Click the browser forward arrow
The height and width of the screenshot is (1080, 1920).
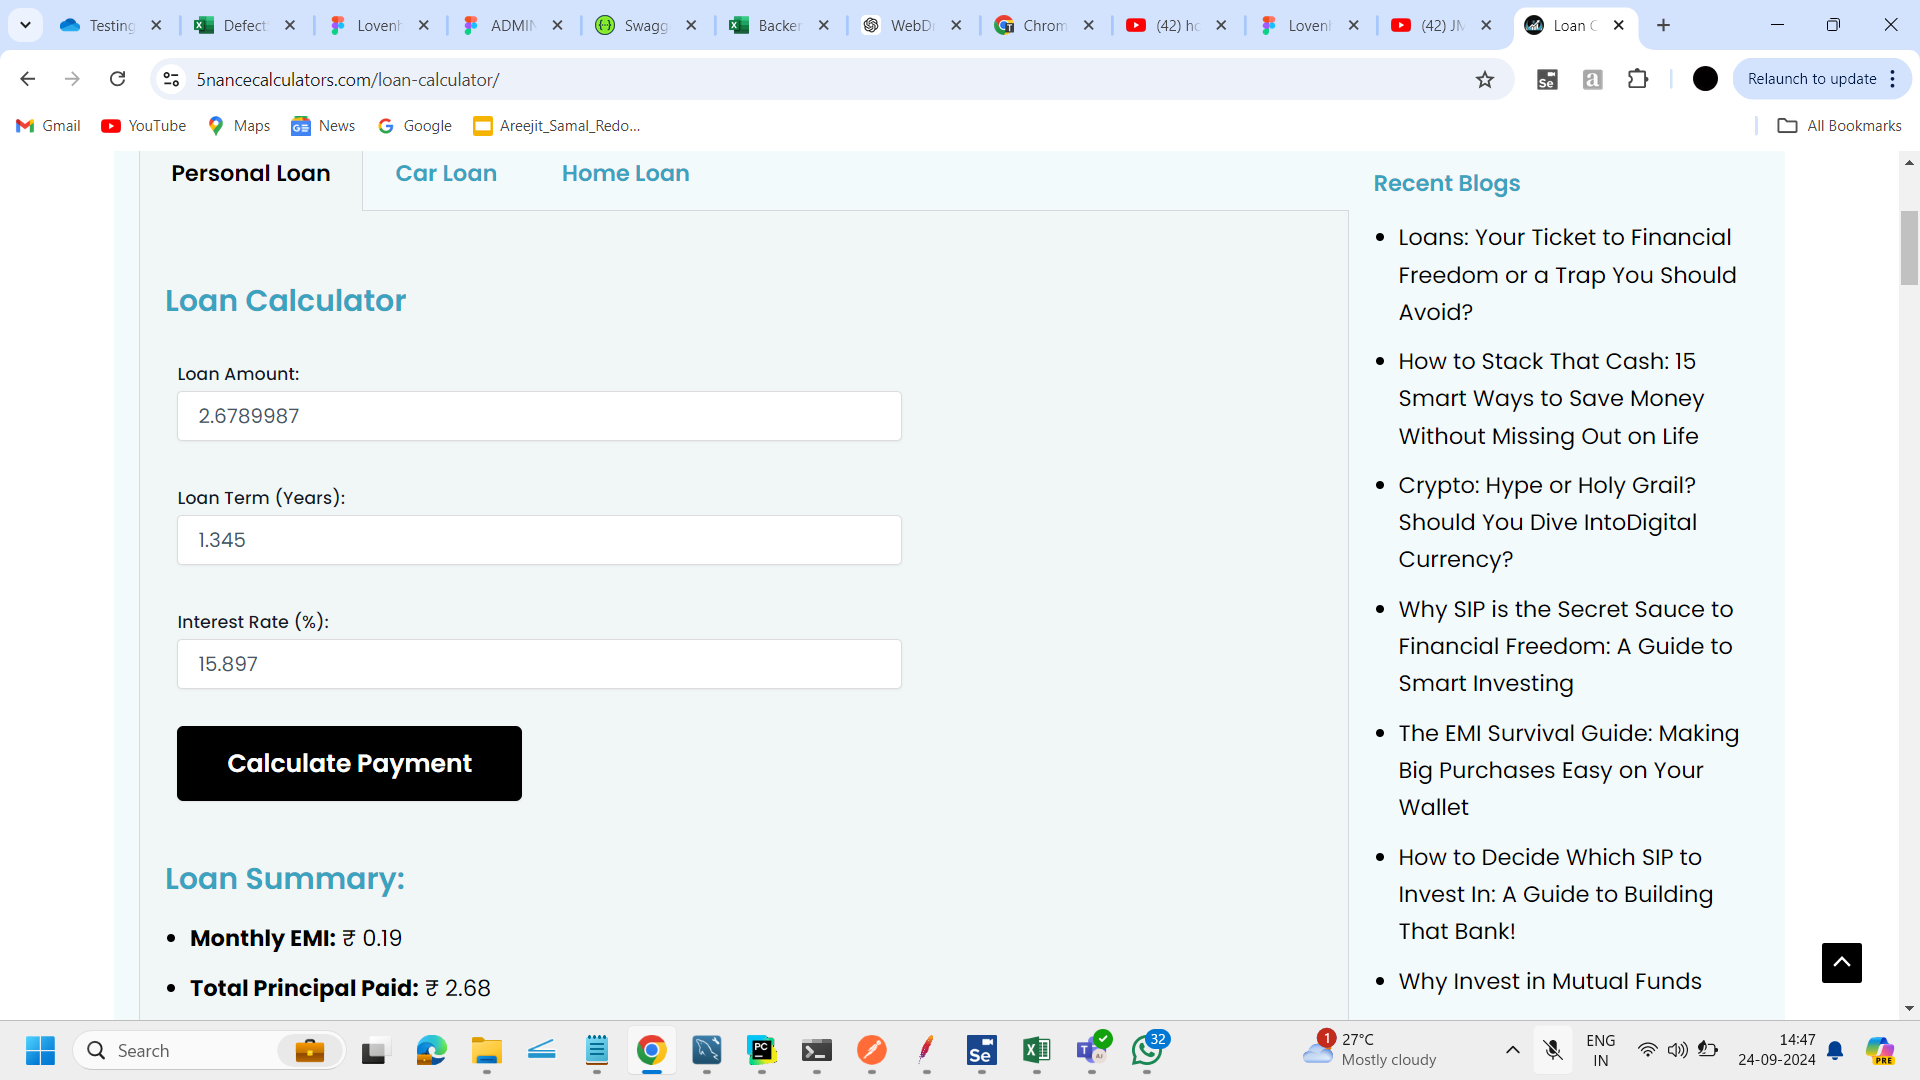[72, 79]
